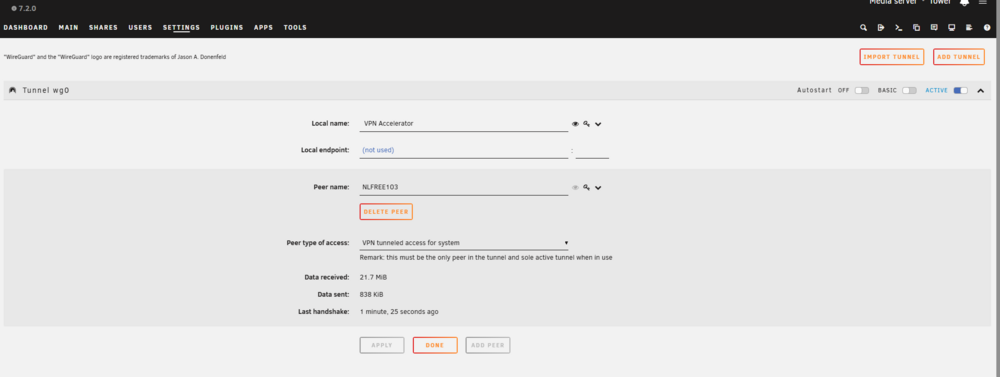Click the 21.7 MiB data received value
1000x377 pixels.
pyautogui.click(x=373, y=277)
